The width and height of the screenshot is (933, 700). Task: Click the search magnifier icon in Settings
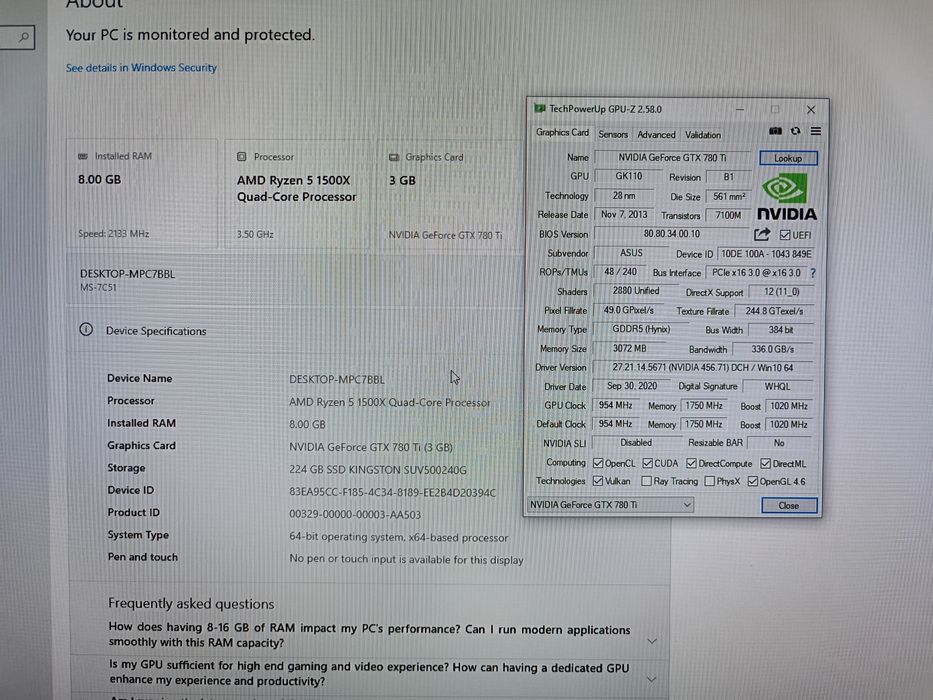pyautogui.click(x=24, y=38)
